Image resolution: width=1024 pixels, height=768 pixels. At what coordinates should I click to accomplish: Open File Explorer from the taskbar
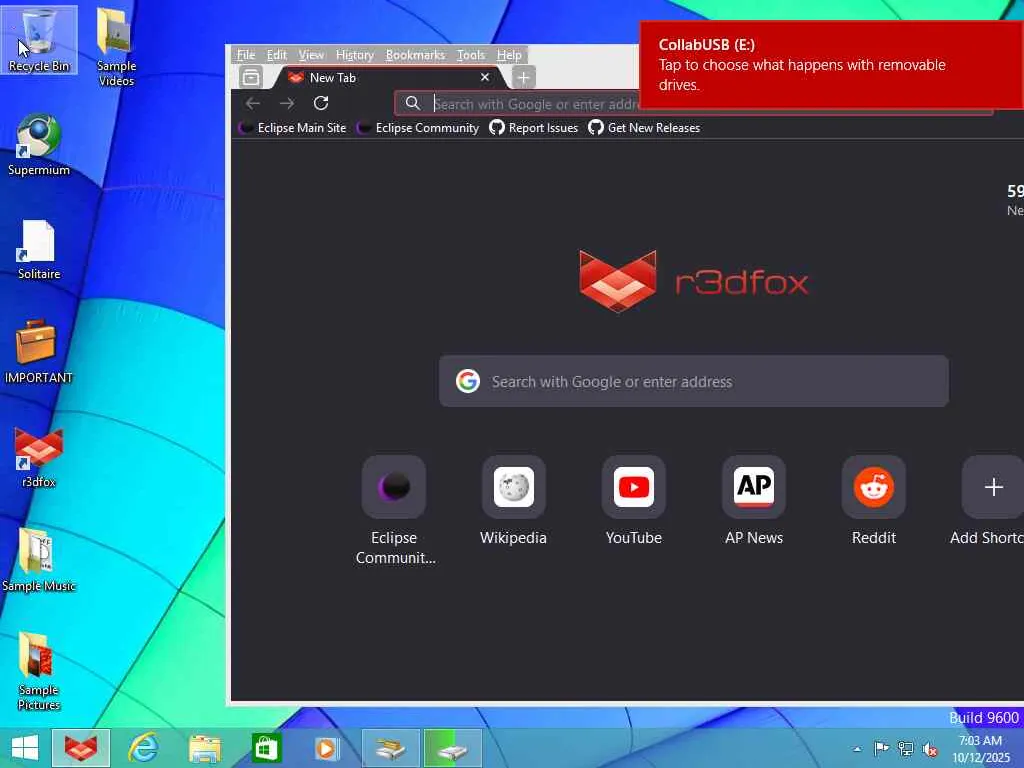click(x=204, y=748)
